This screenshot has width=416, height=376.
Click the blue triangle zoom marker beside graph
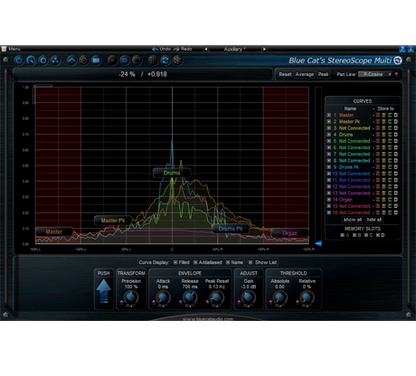pos(318,244)
